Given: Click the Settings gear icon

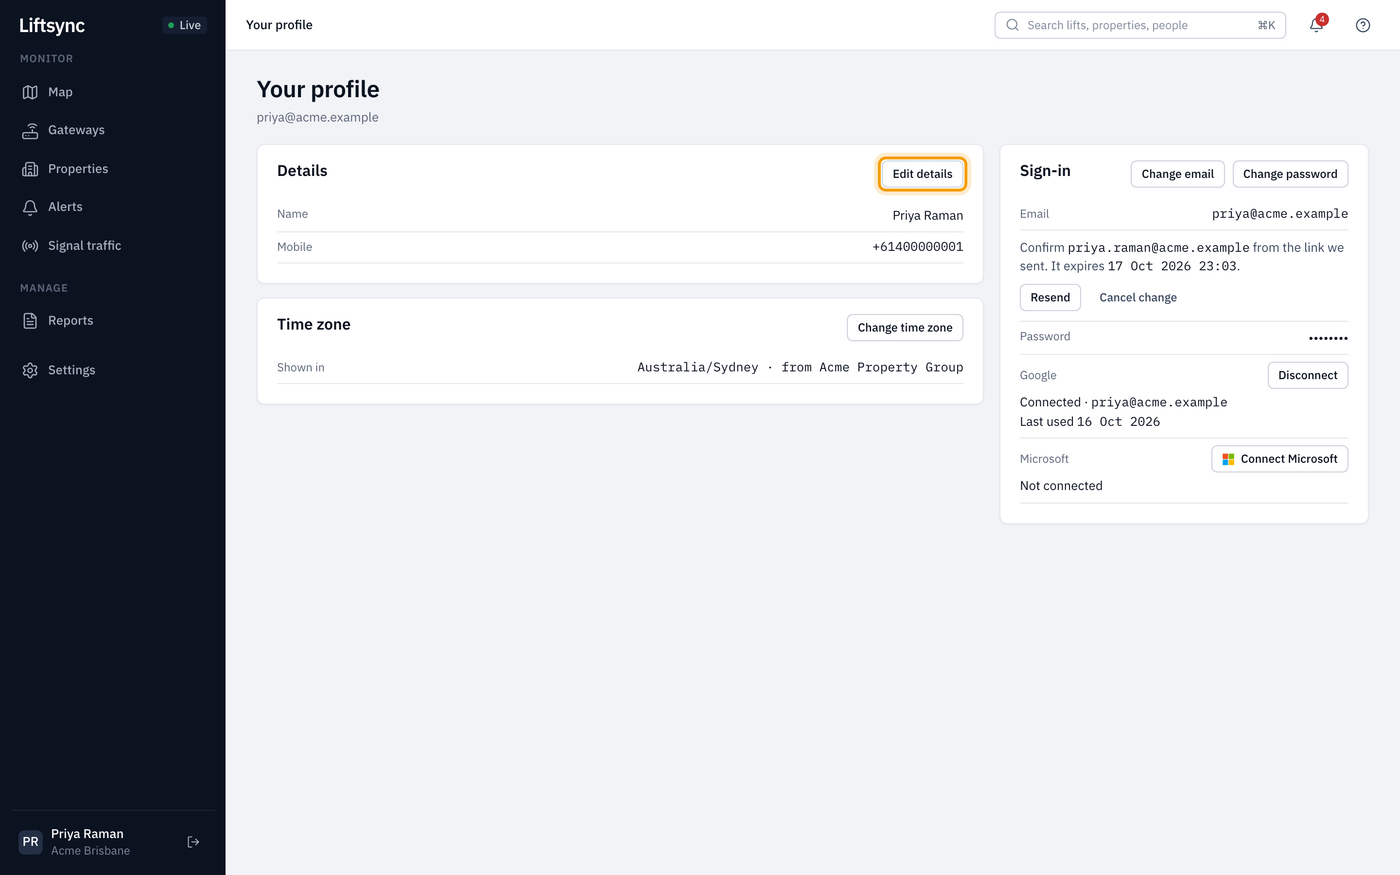Looking at the screenshot, I should pos(30,370).
